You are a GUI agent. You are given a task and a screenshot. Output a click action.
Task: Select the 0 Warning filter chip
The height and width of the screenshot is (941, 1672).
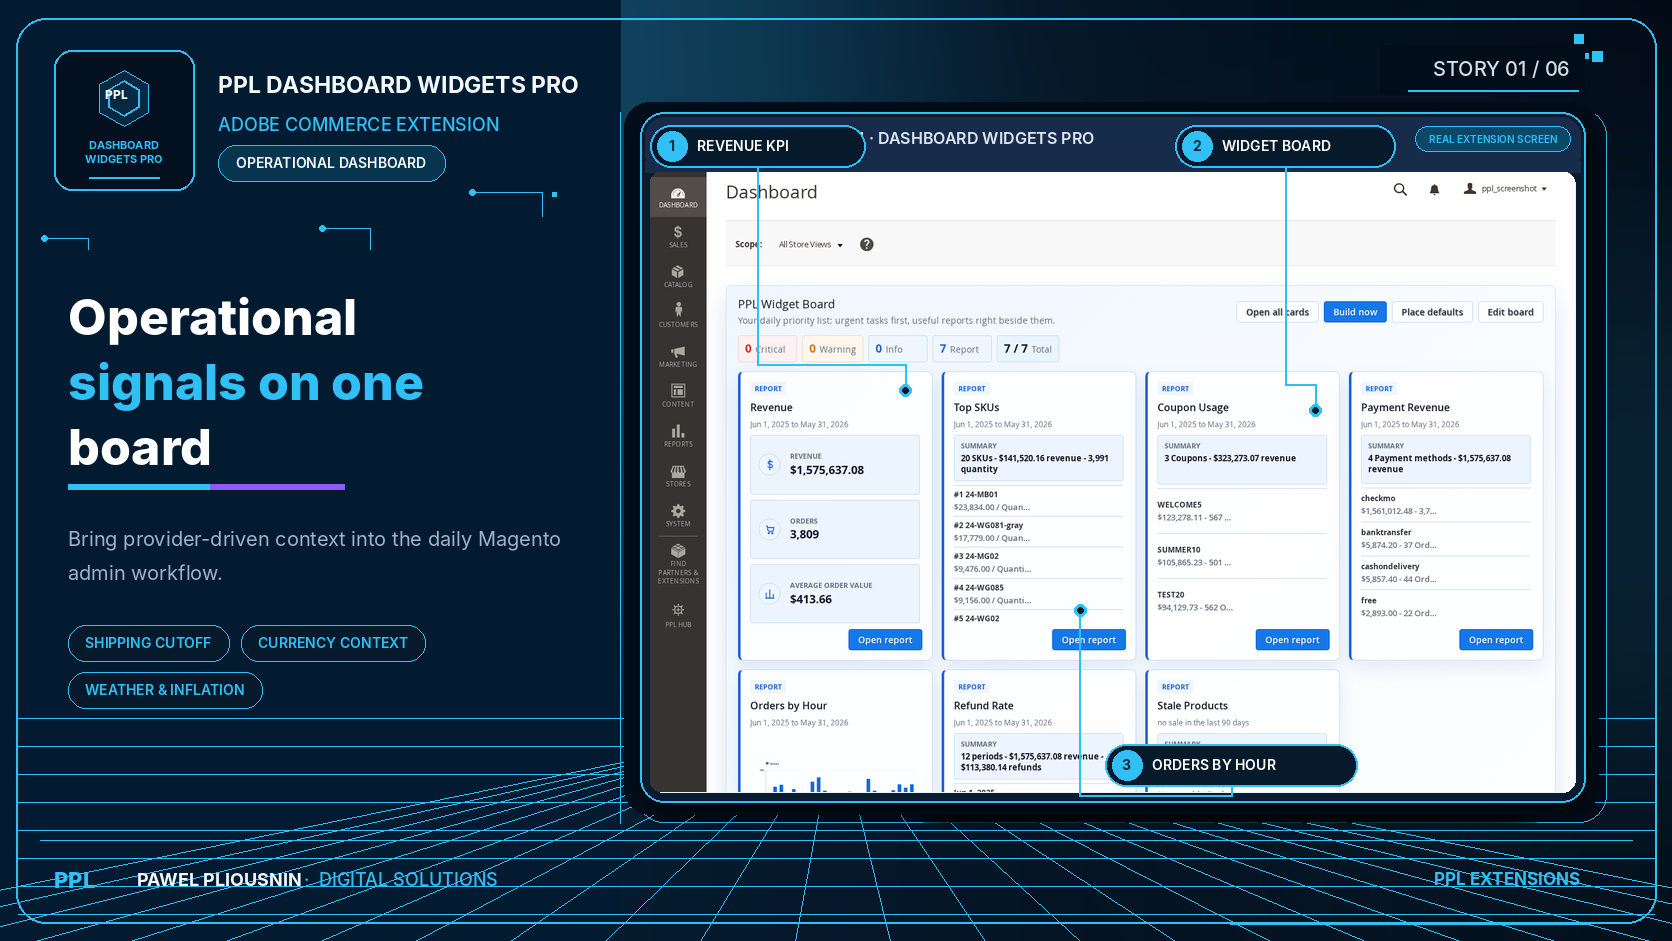pyautogui.click(x=832, y=349)
